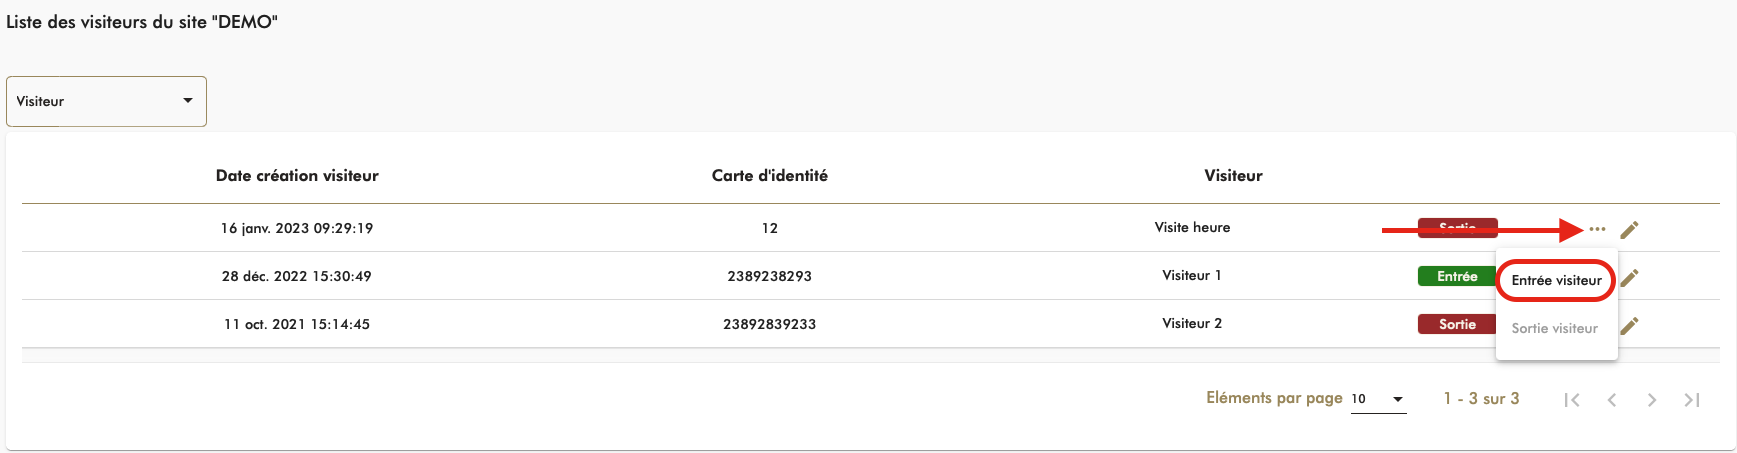Edit the Visite heure visitor with pencil icon
The image size is (1737, 453).
(x=1629, y=230)
